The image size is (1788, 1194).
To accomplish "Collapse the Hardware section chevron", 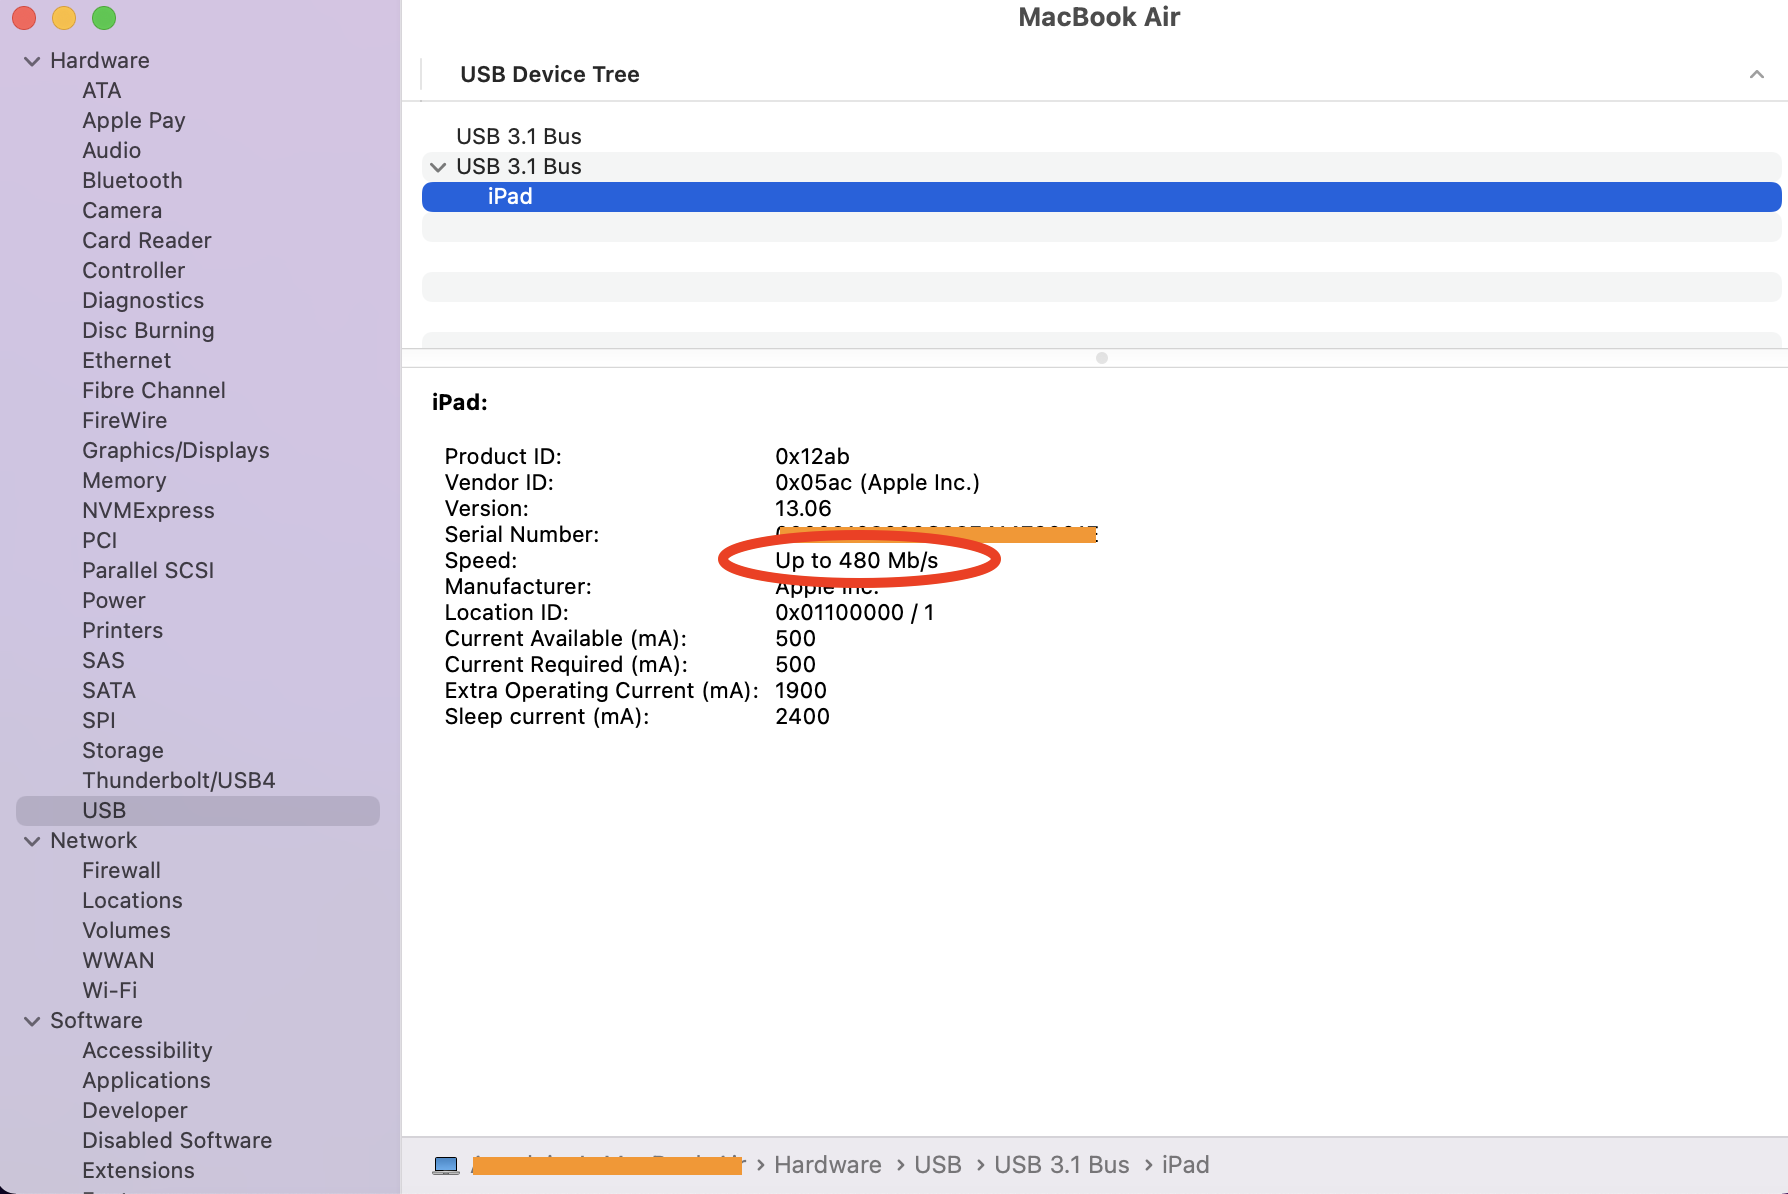I will coord(32,61).
